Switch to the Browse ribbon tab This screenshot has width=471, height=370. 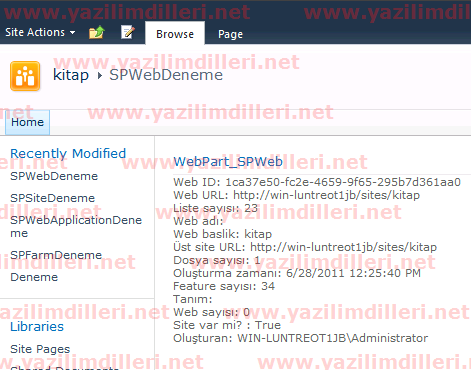(175, 34)
